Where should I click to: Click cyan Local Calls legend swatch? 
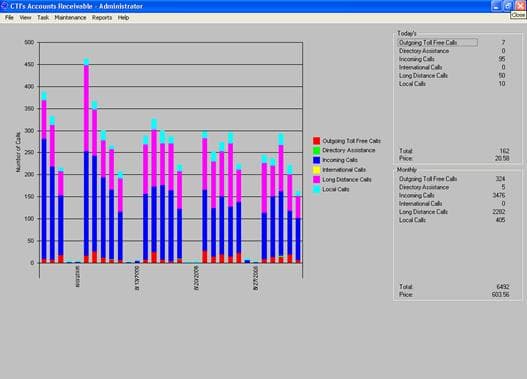pyautogui.click(x=317, y=190)
